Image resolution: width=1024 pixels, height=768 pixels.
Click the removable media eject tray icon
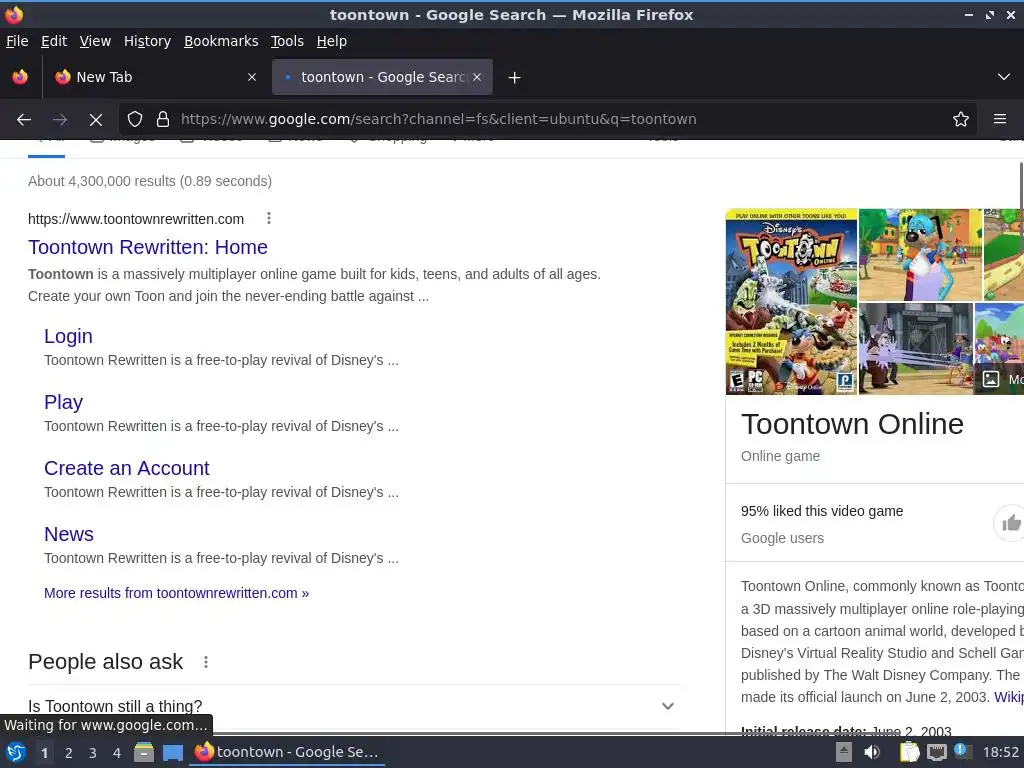[x=844, y=752]
